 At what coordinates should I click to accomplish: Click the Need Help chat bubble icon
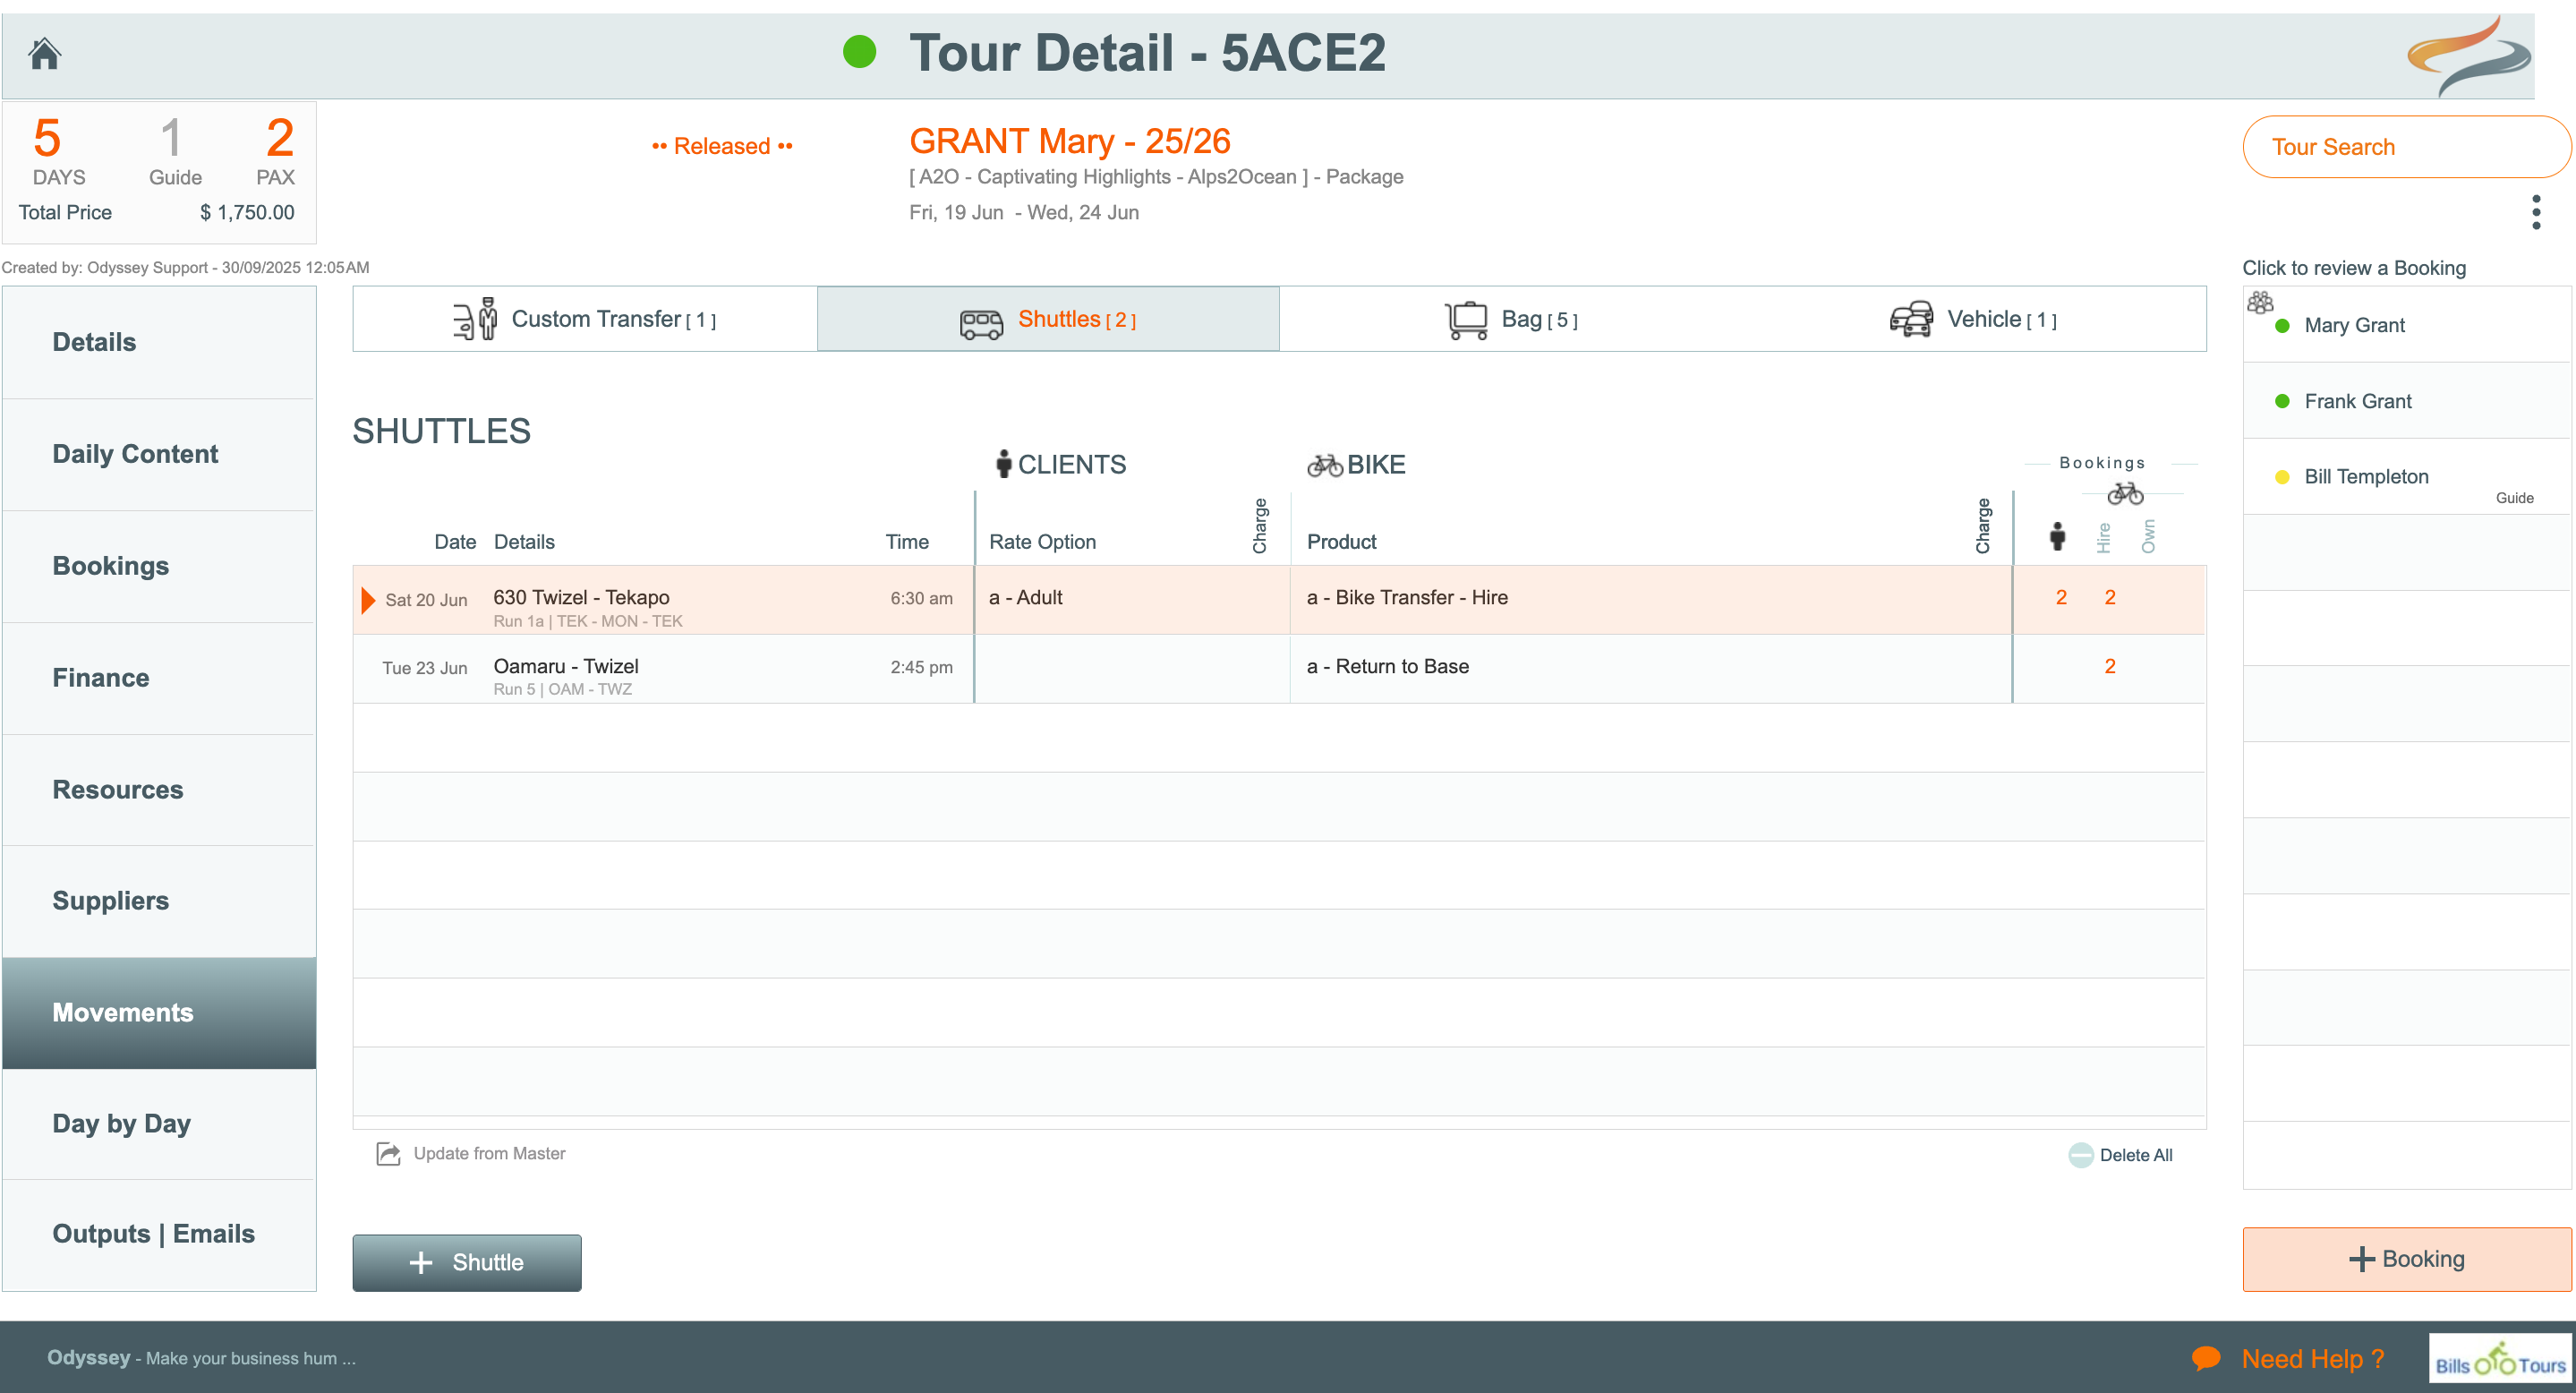pyautogui.click(x=2205, y=1358)
